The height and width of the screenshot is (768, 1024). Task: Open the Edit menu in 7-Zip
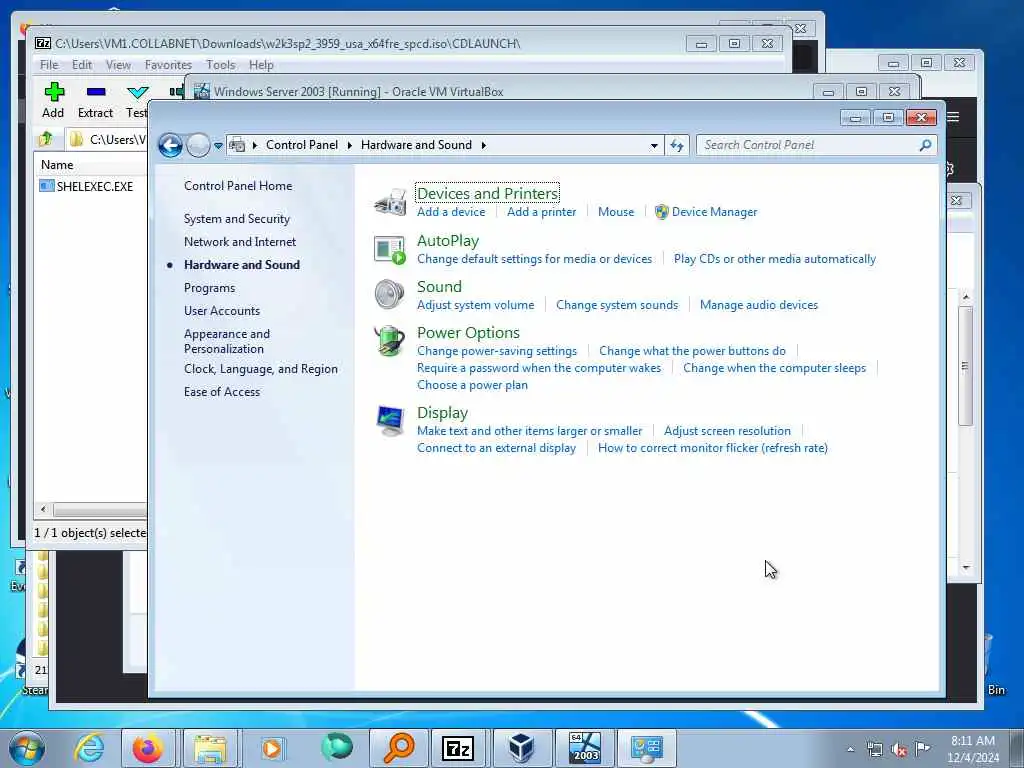(82, 65)
